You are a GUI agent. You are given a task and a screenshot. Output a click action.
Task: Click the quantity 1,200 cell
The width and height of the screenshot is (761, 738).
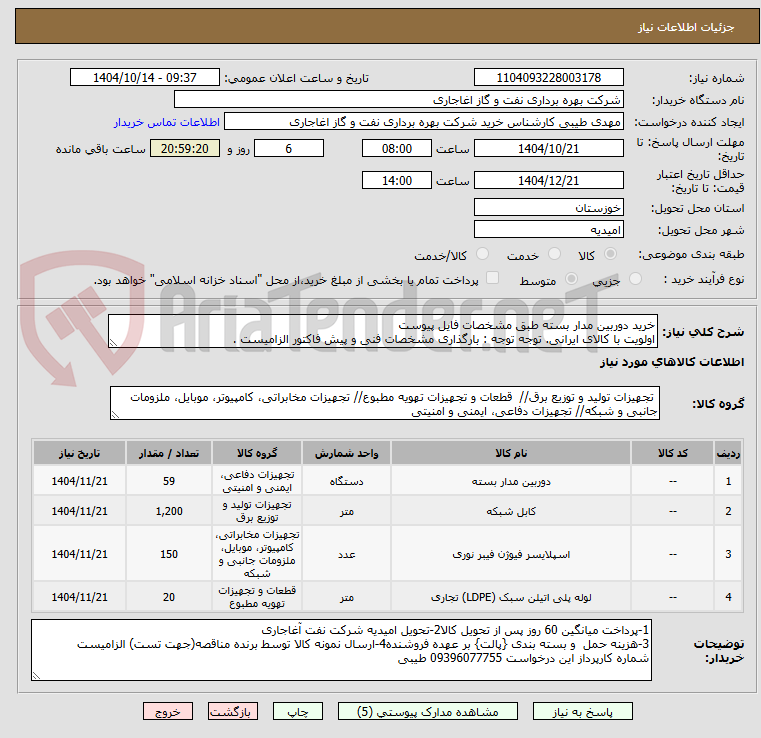168,511
